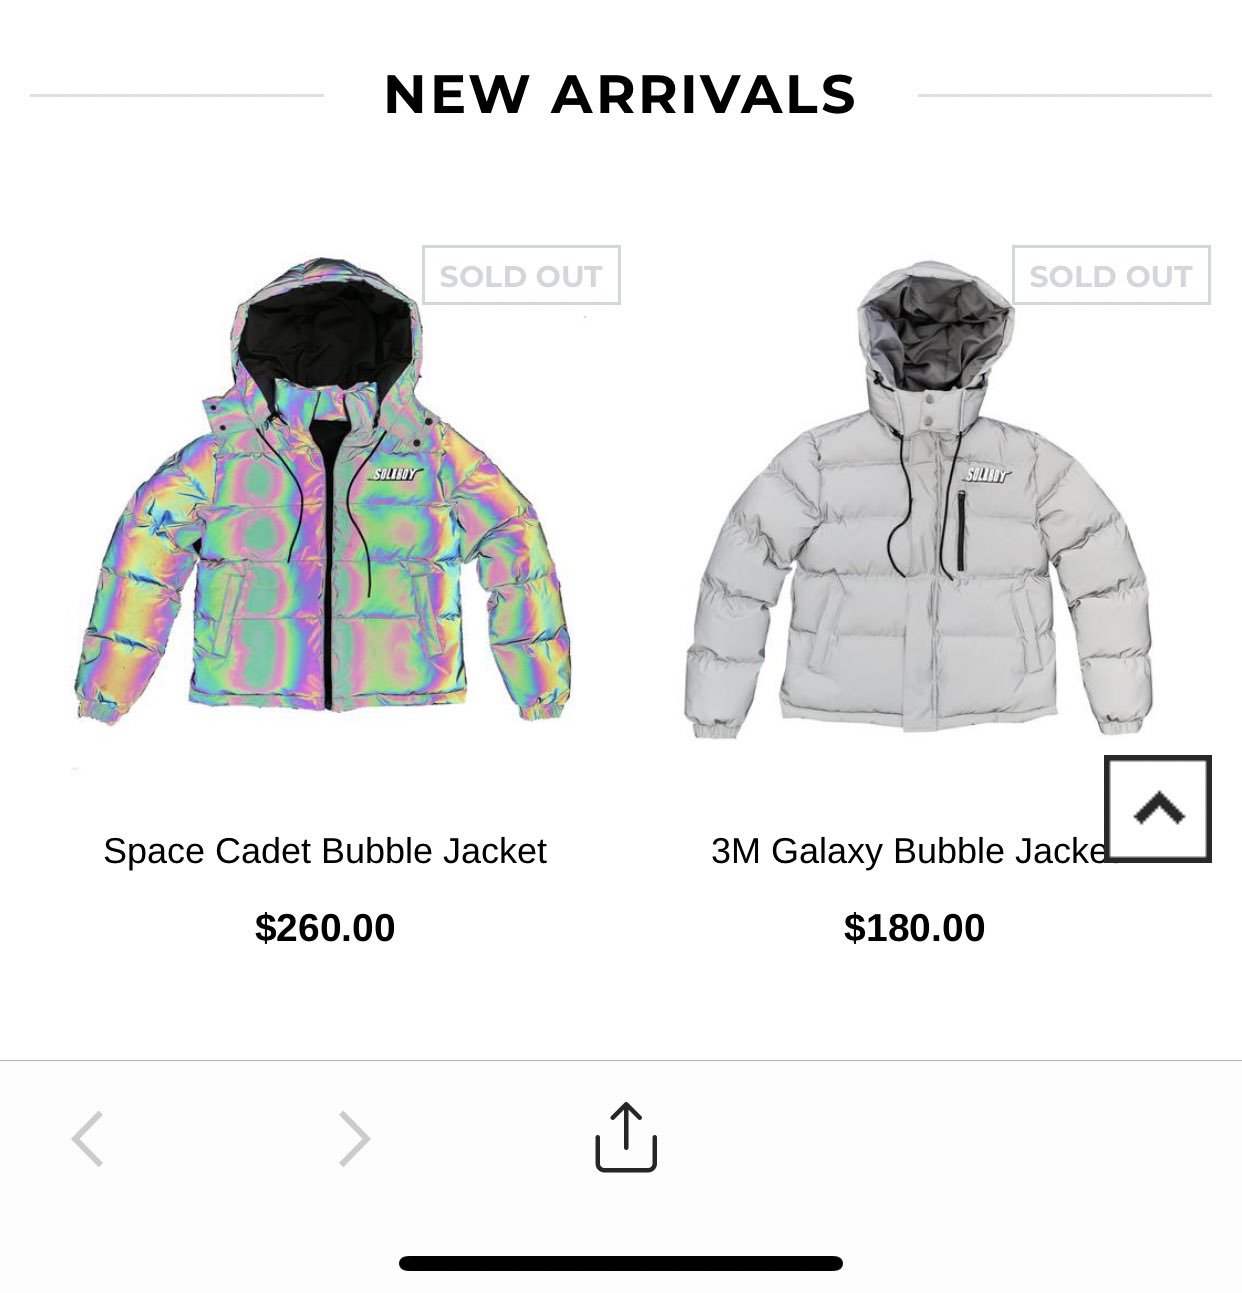The height and width of the screenshot is (1293, 1242).
Task: Open the iridescent Space Cadet jacket image
Action: coord(323,490)
